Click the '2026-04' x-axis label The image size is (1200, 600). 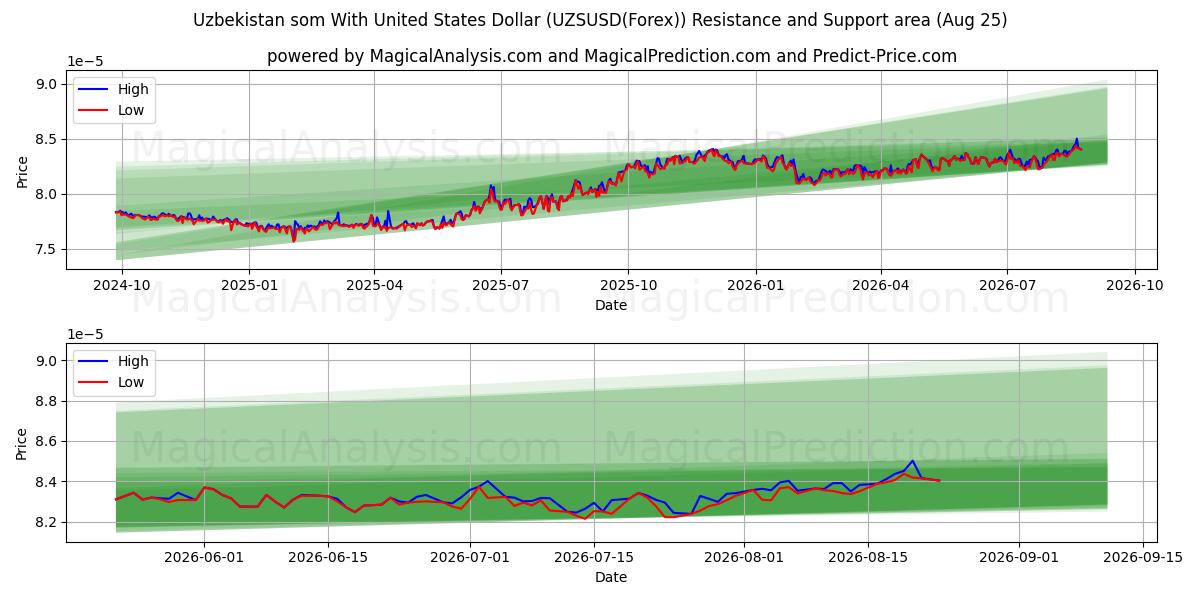pyautogui.click(x=880, y=285)
